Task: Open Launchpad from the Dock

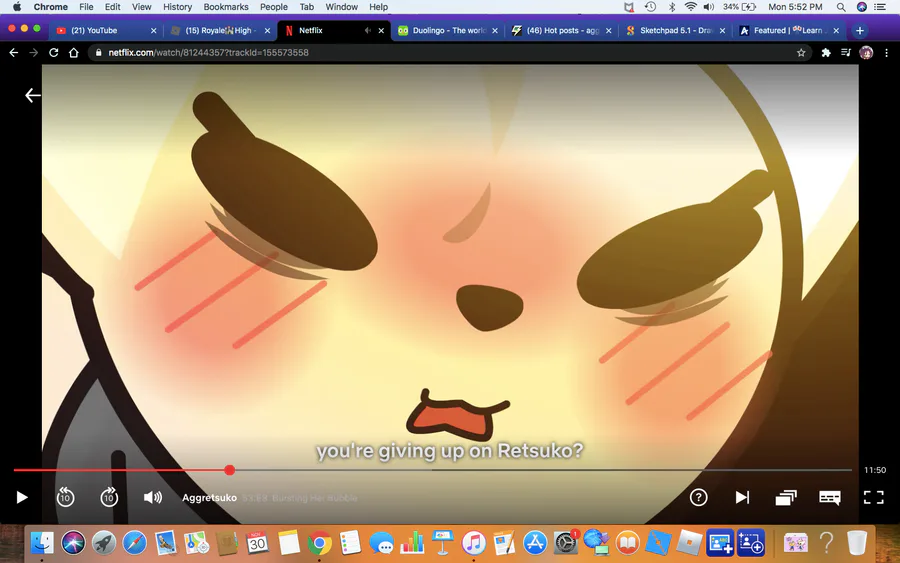Action: click(x=104, y=542)
